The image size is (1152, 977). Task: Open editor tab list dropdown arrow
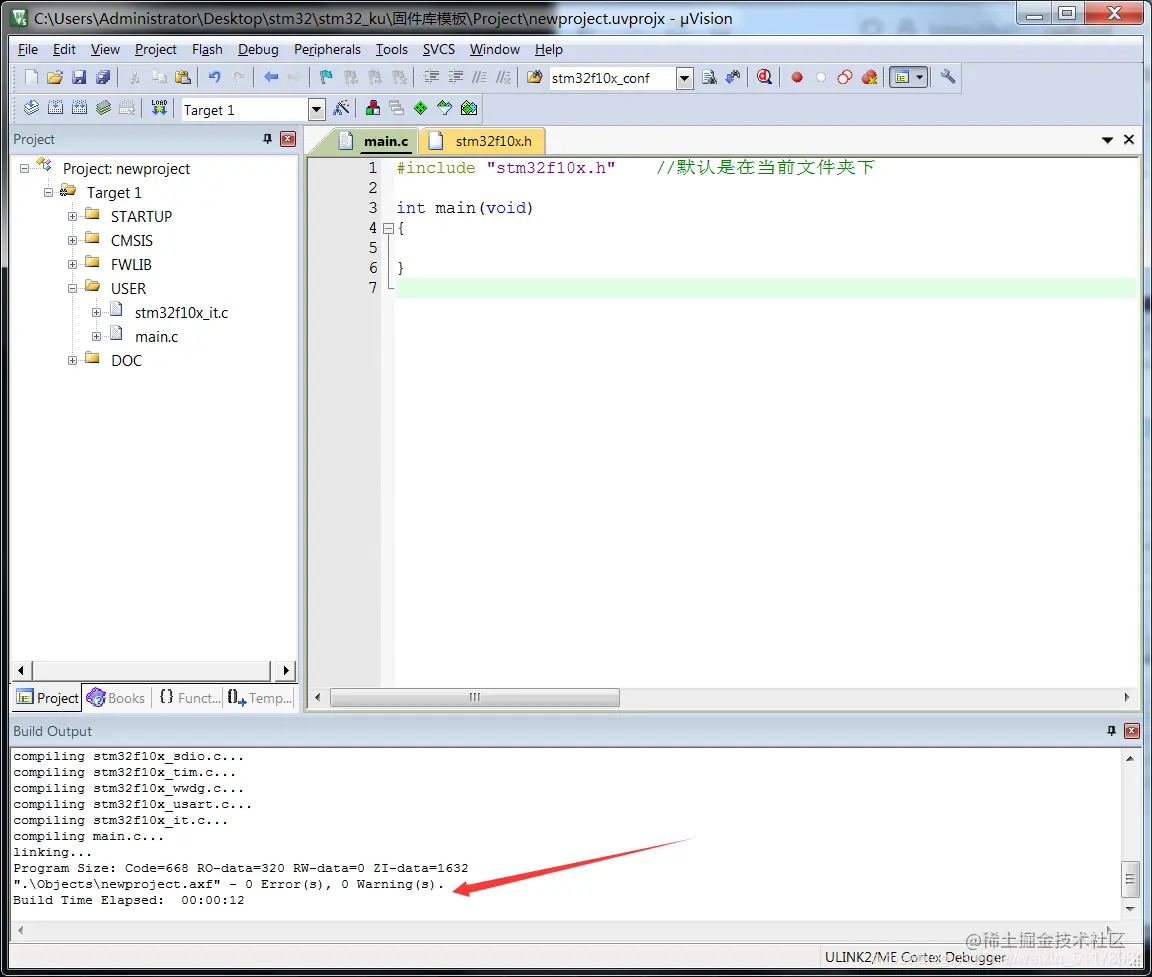[1107, 140]
